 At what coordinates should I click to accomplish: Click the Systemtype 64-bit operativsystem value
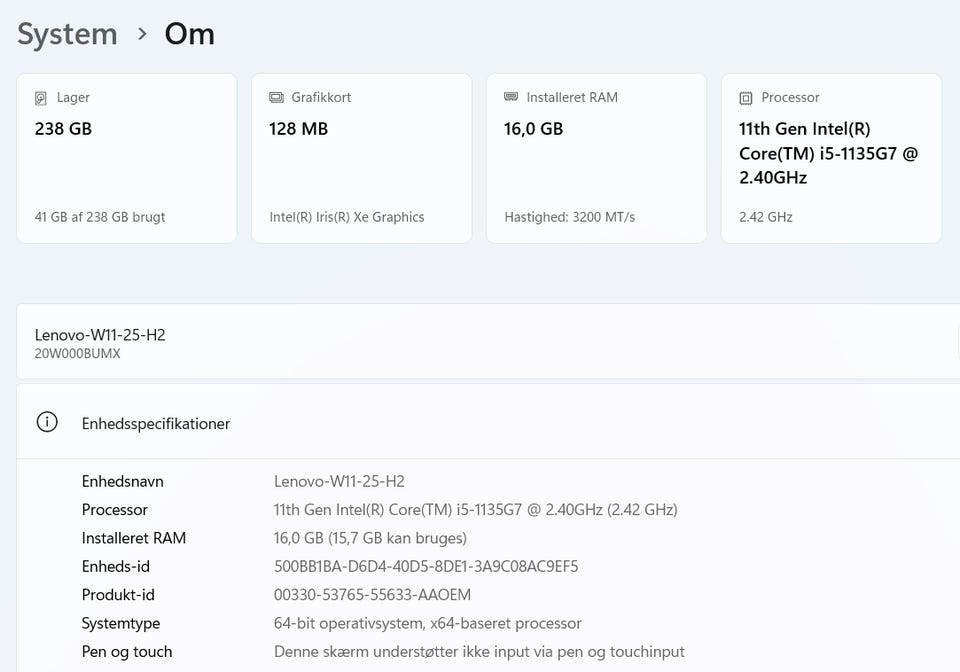[x=427, y=623]
